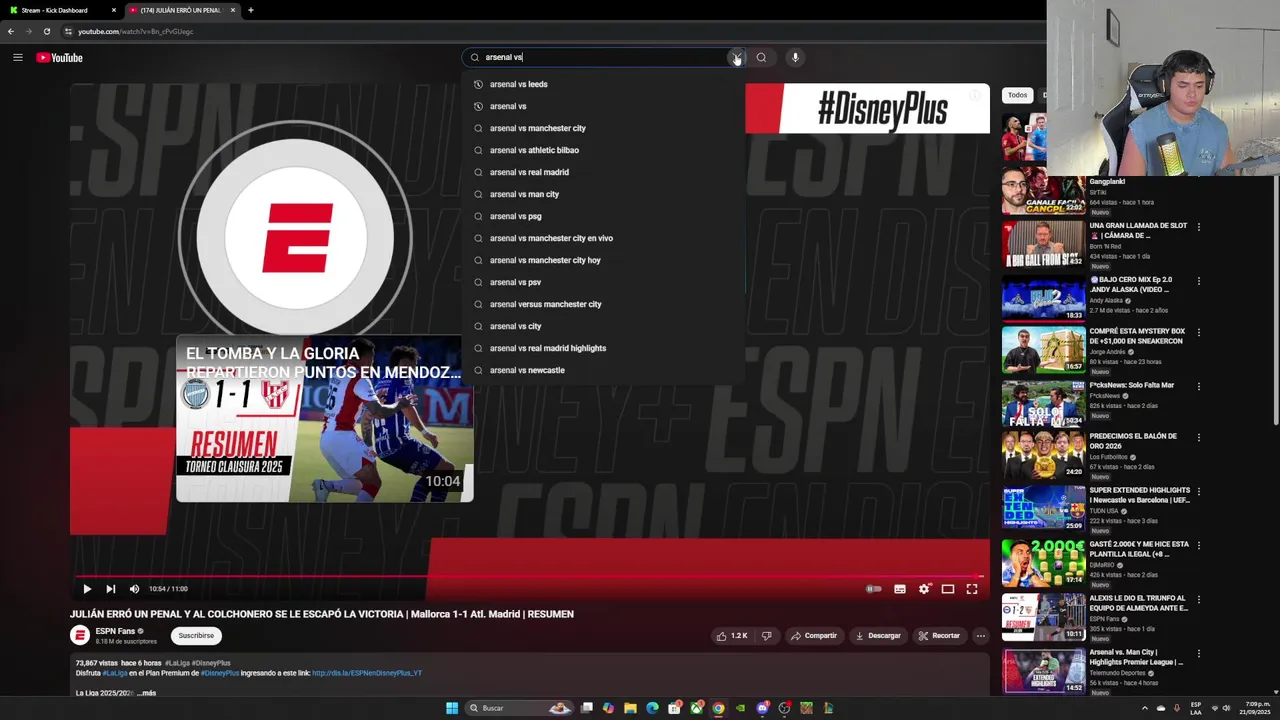
Task: Open the #DisneyPlus hashtag link in description
Action: click(220, 673)
